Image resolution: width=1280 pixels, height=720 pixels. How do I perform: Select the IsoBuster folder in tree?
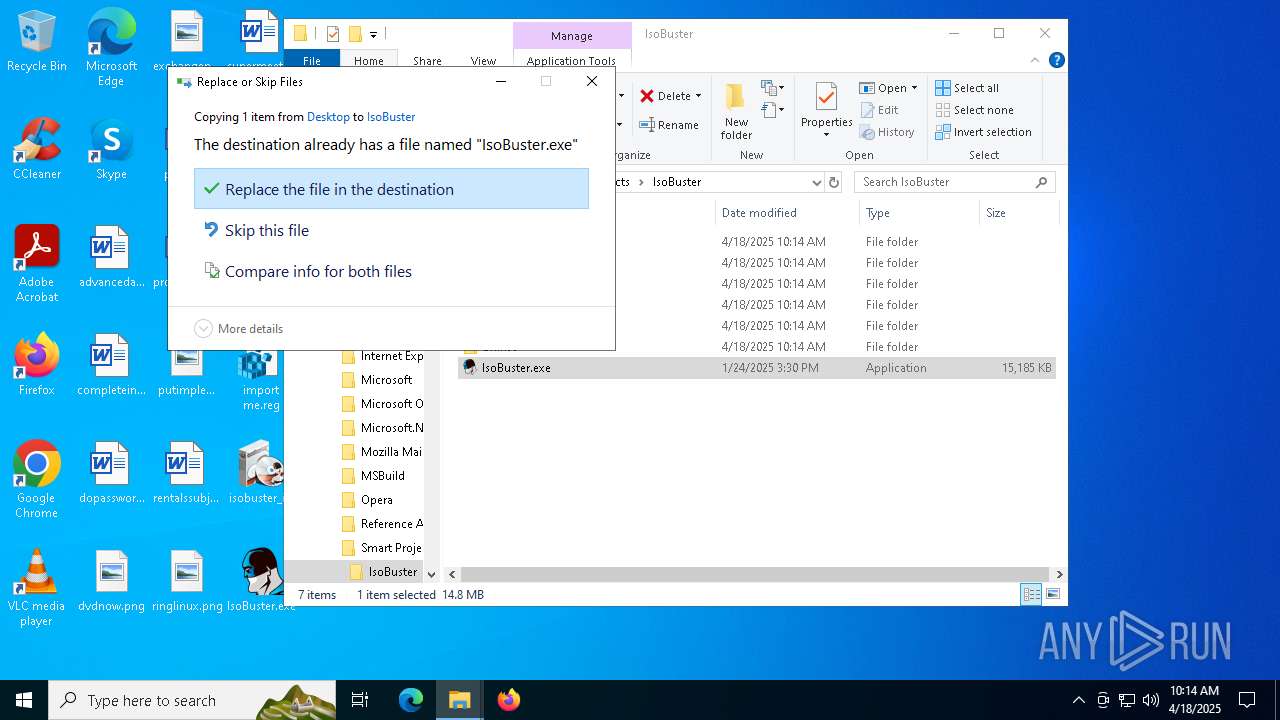pyautogui.click(x=384, y=572)
